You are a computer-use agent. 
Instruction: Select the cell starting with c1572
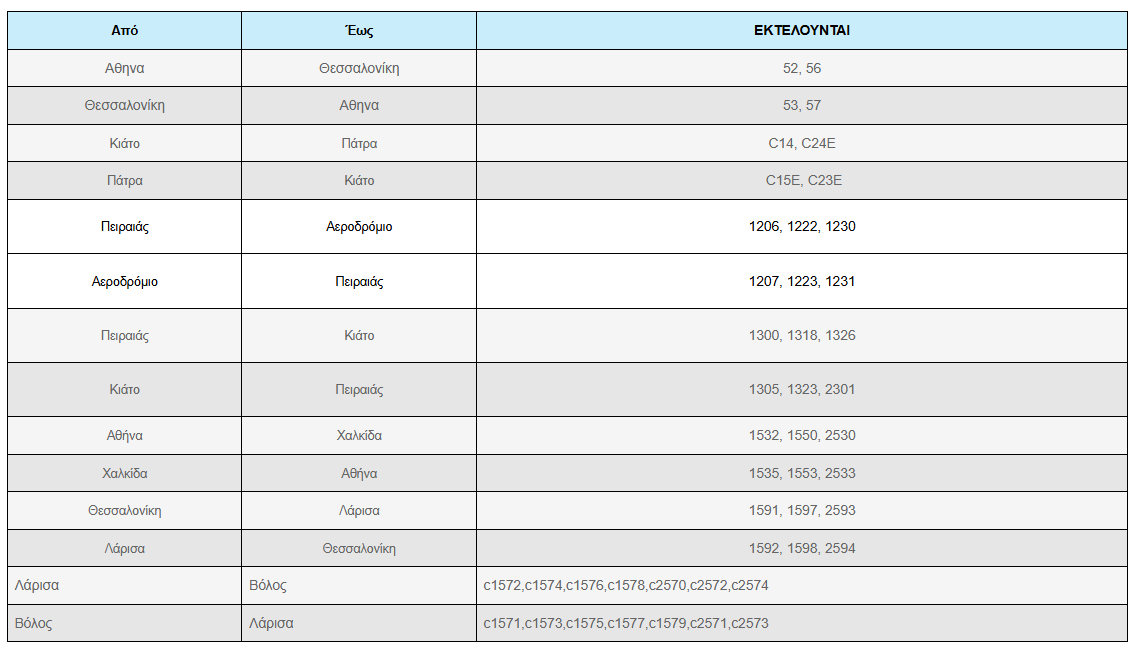[802, 586]
